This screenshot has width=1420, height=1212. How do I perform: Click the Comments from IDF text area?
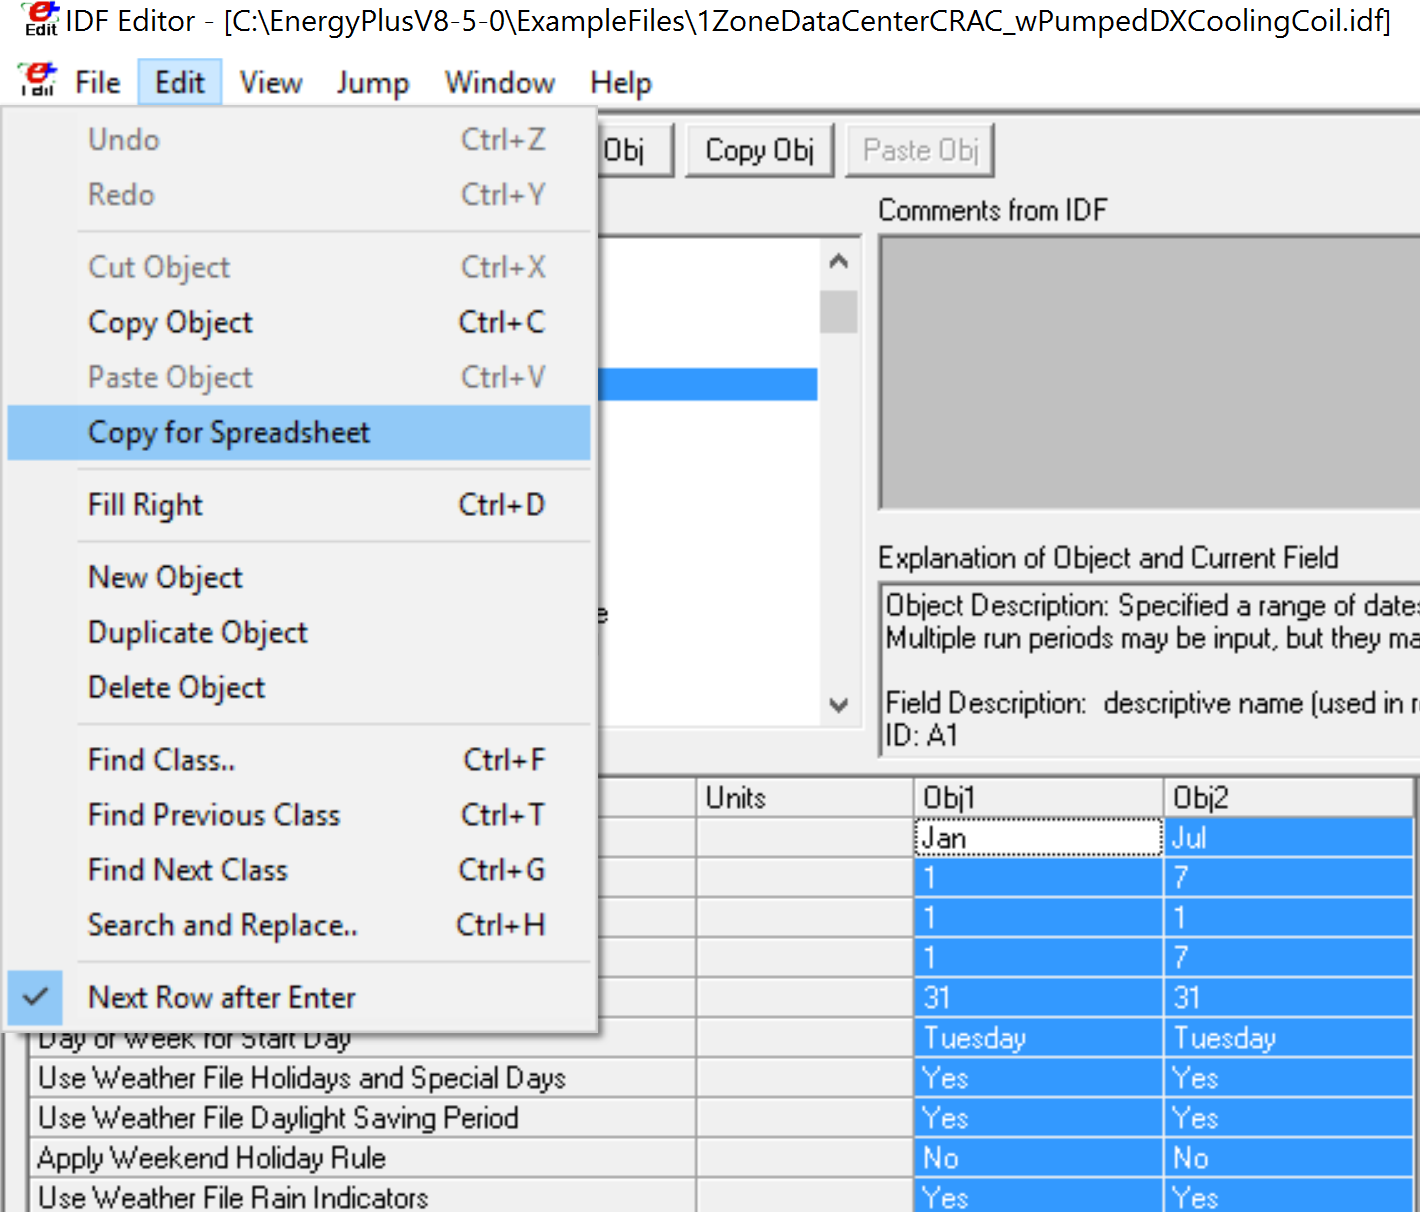pos(1150,372)
